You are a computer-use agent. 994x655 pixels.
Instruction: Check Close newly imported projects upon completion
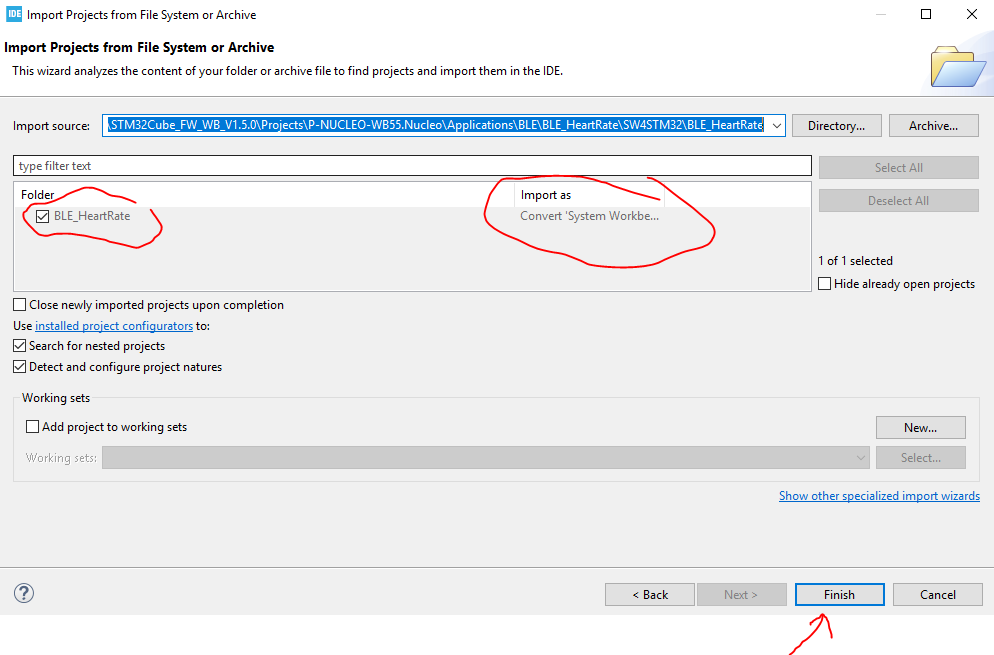(20, 304)
